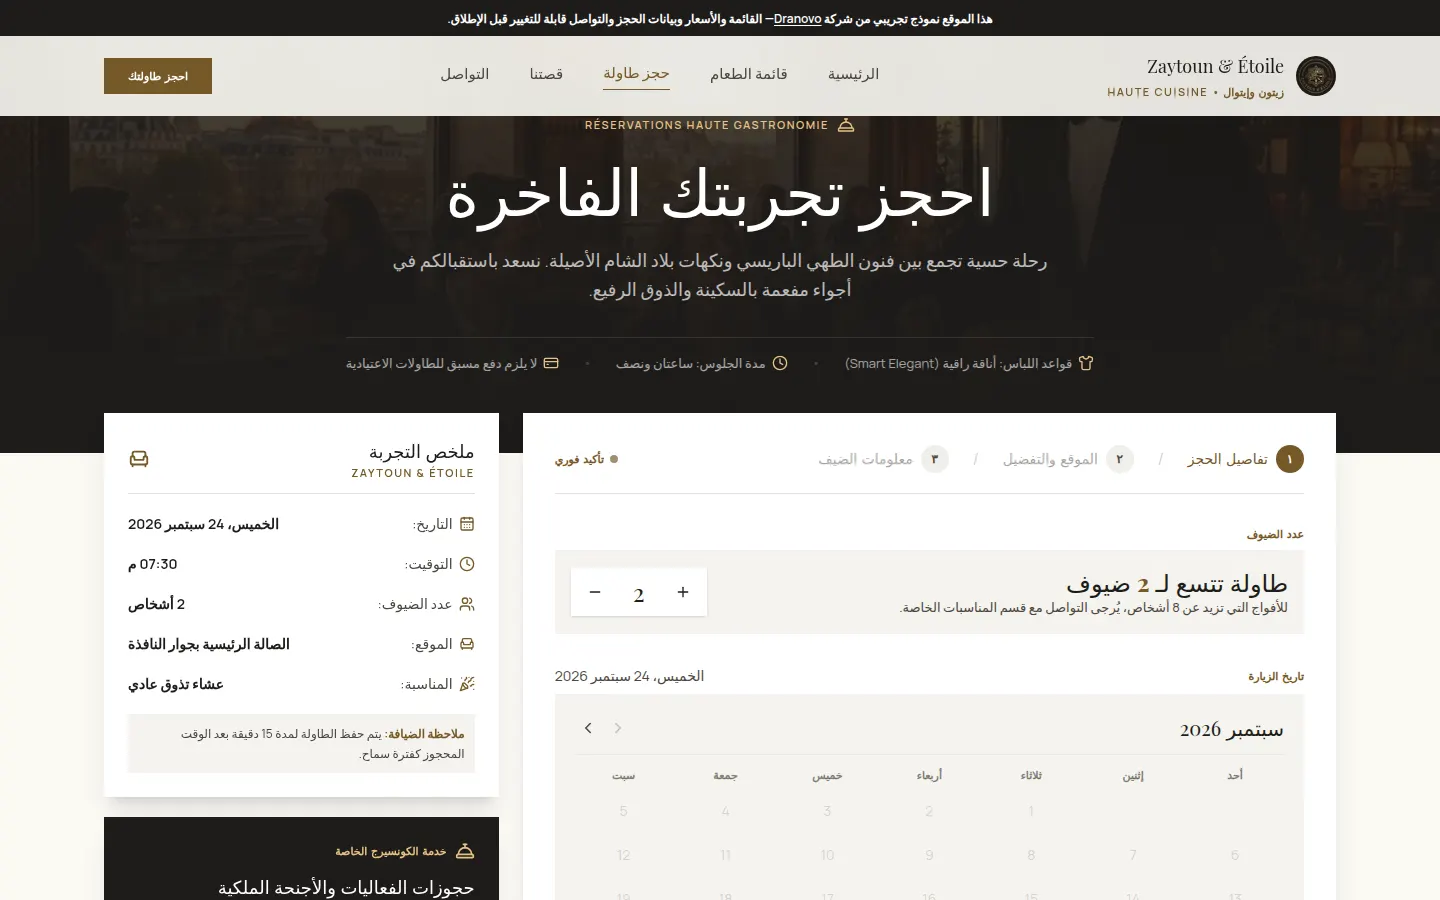Click the خدمة الكونسيرج الخاصة label
This screenshot has width=1440, height=900.
tap(391, 851)
